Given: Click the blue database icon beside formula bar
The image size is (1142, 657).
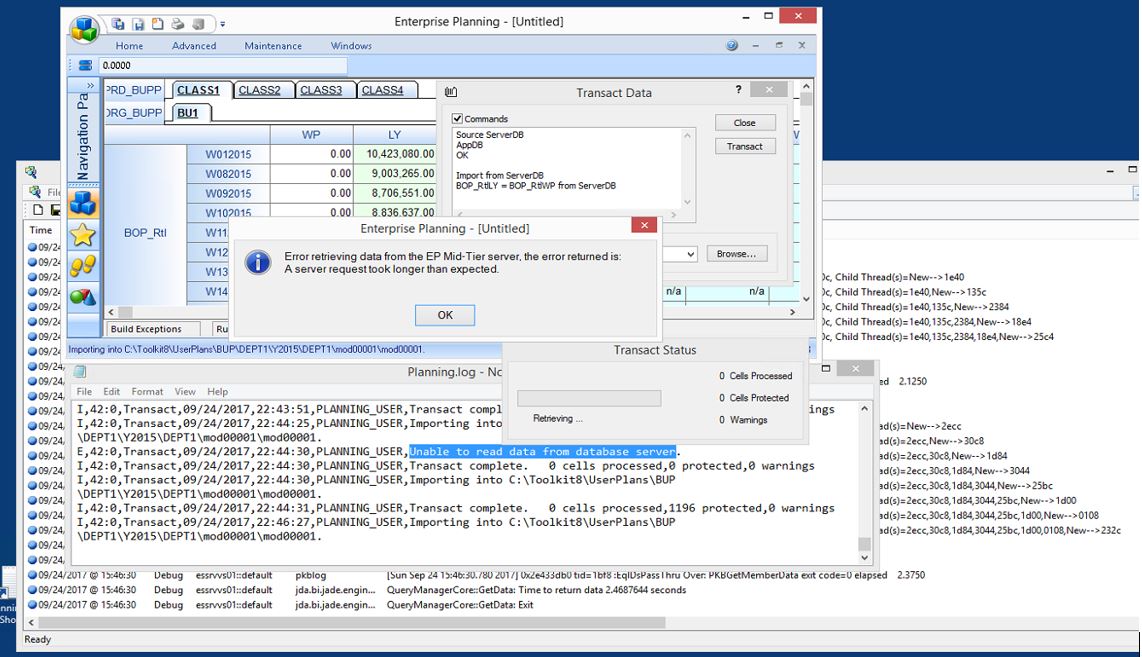Looking at the screenshot, I should pyautogui.click(x=85, y=65).
